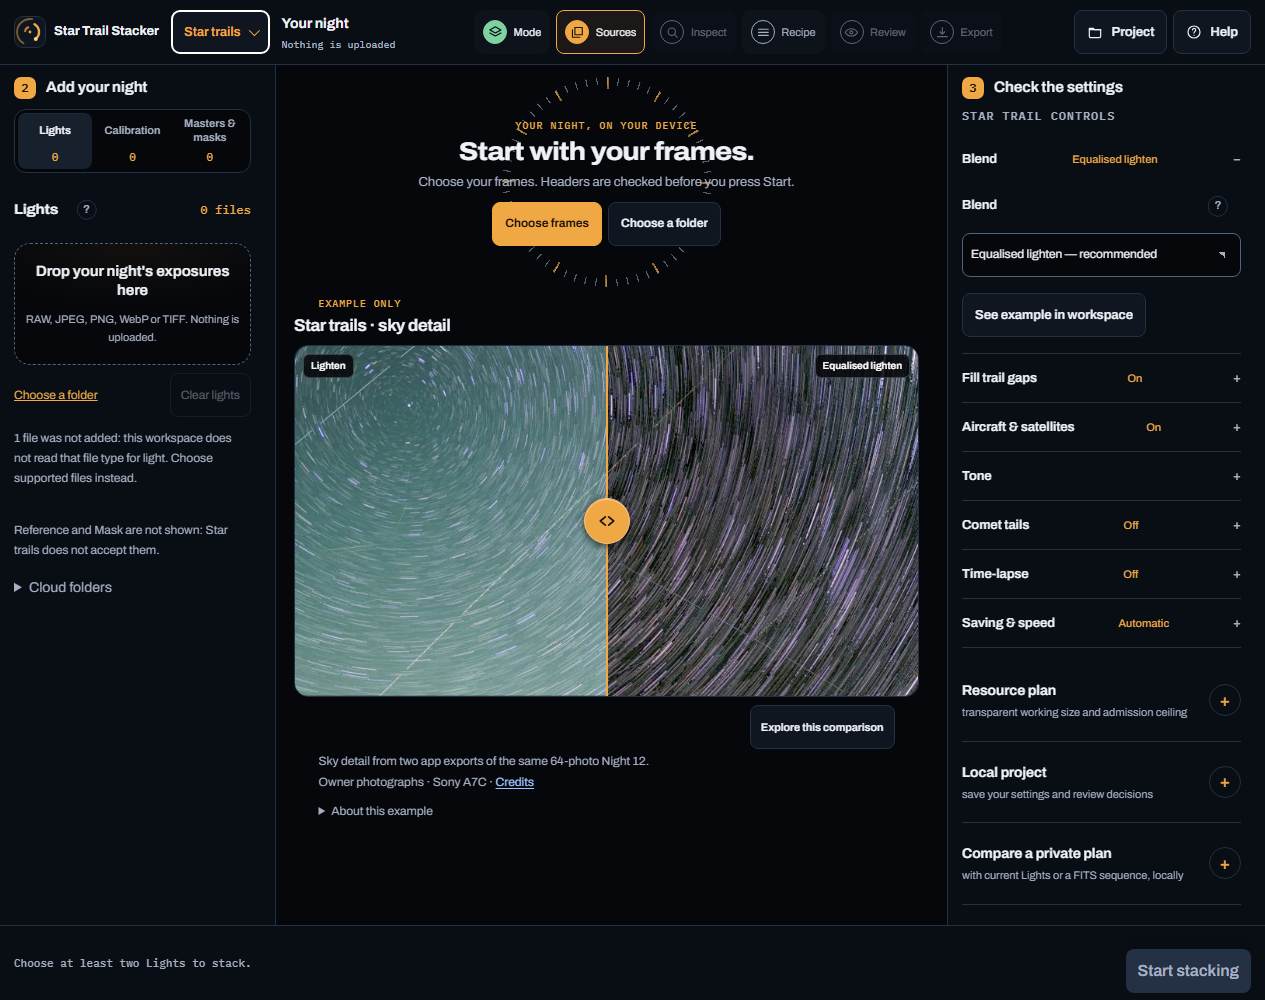
Task: Switch to the Masters & masks tab
Action: point(209,141)
